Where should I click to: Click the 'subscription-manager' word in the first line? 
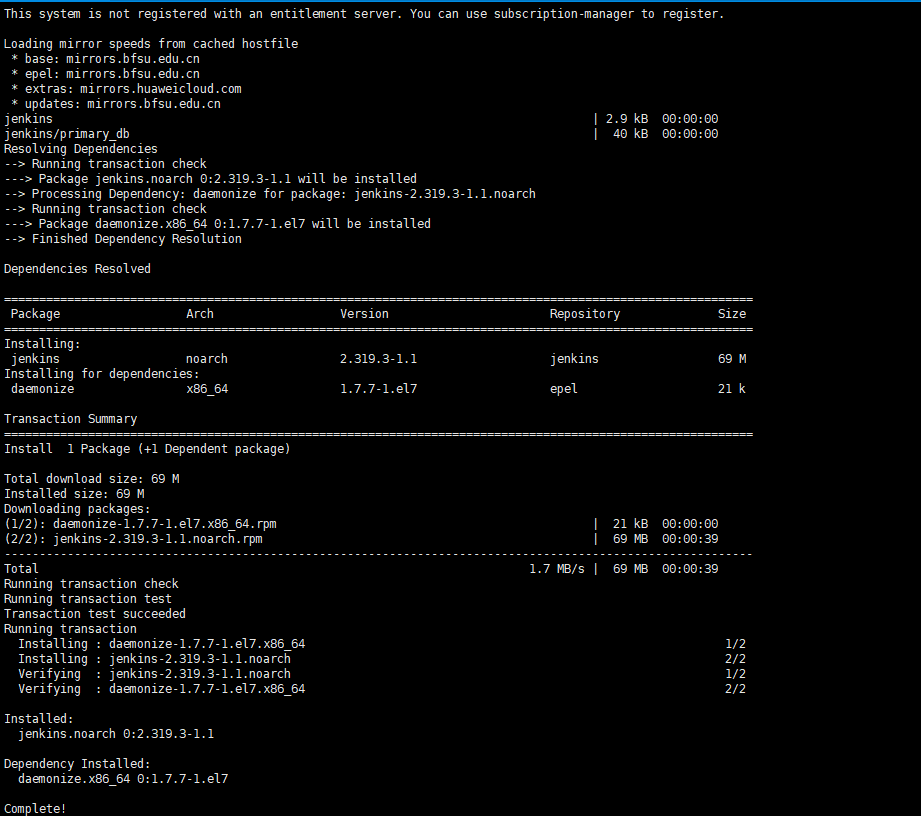point(563,14)
